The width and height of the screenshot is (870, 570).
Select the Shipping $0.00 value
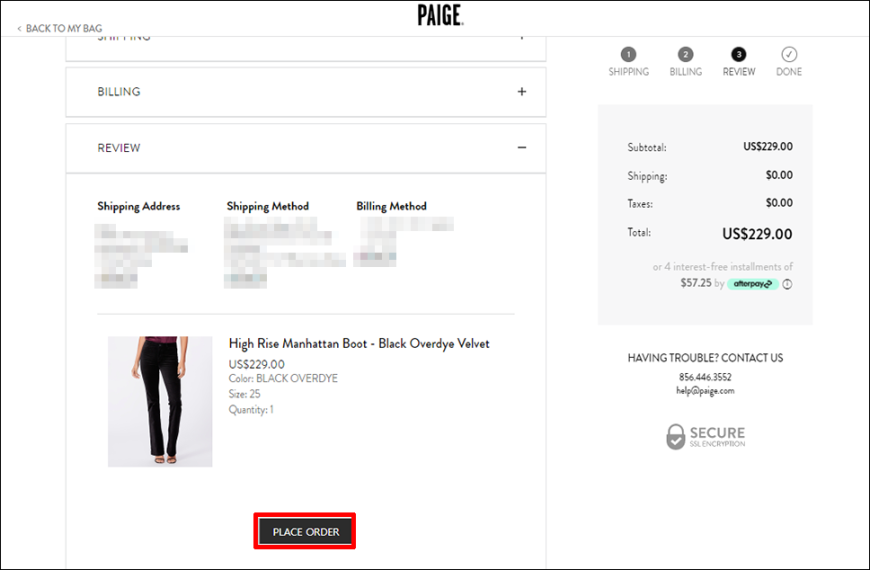[x=779, y=175]
